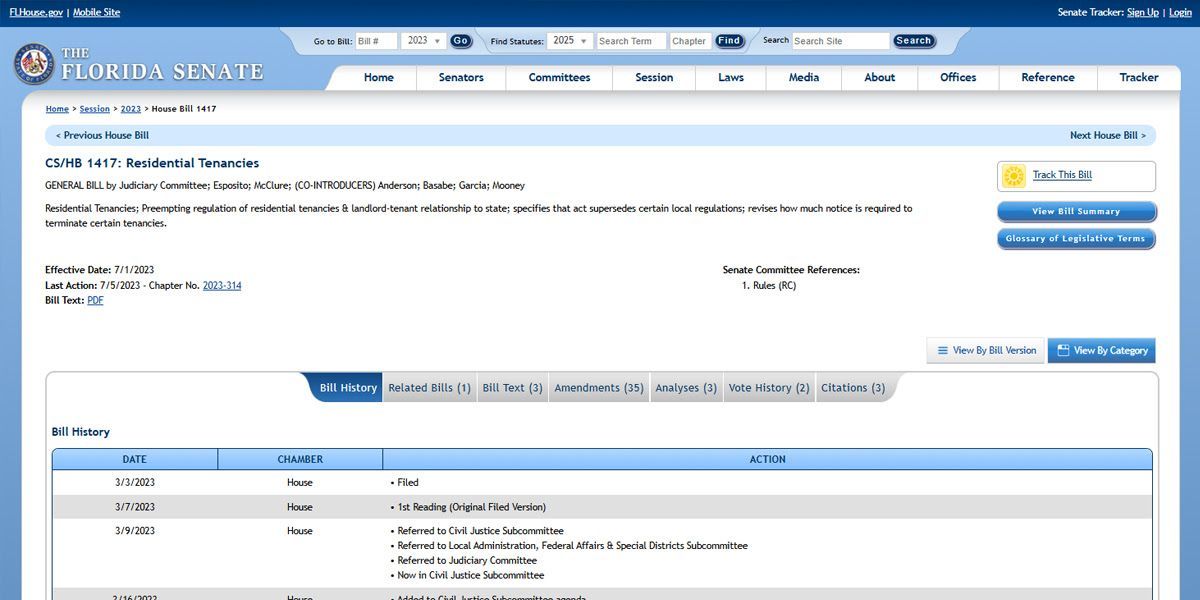This screenshot has height=600, width=1200.
Task: Click the Track This Bill link
Action: pos(1062,175)
